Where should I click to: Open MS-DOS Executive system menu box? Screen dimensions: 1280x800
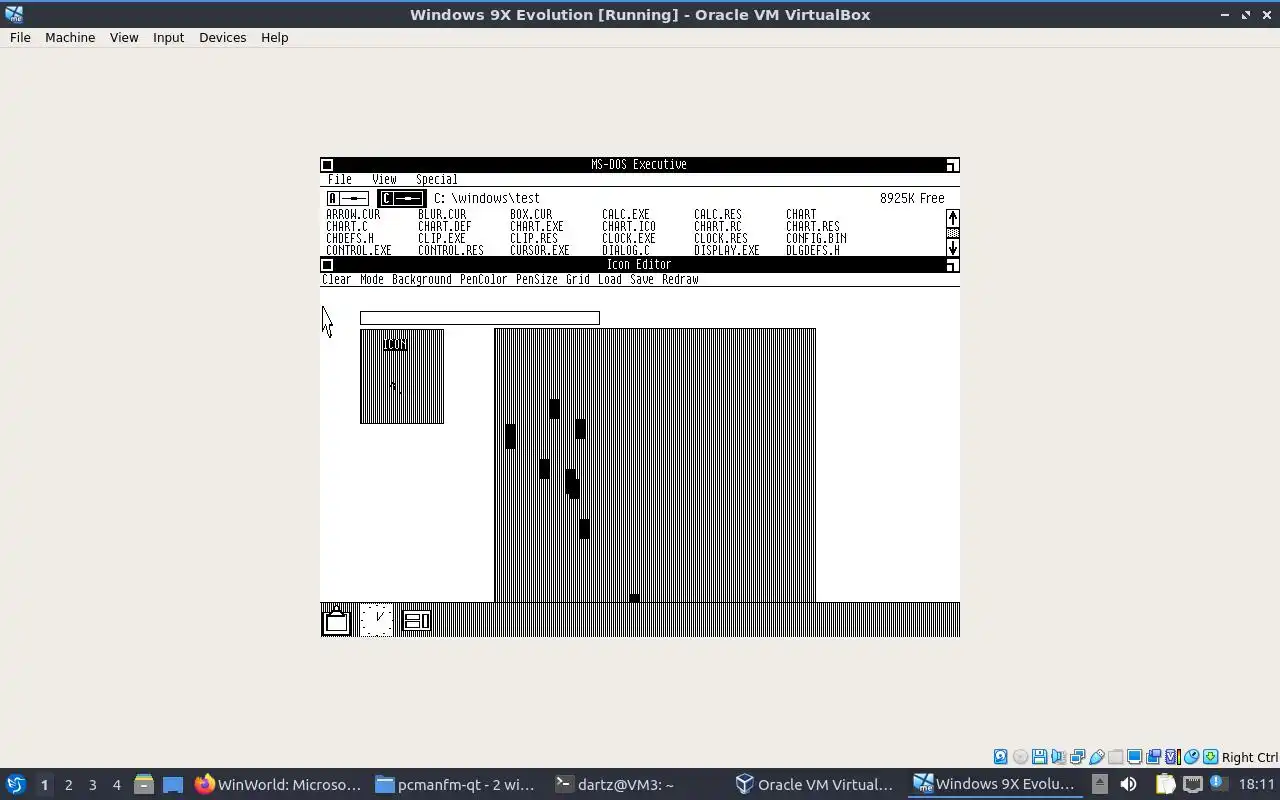(327, 165)
